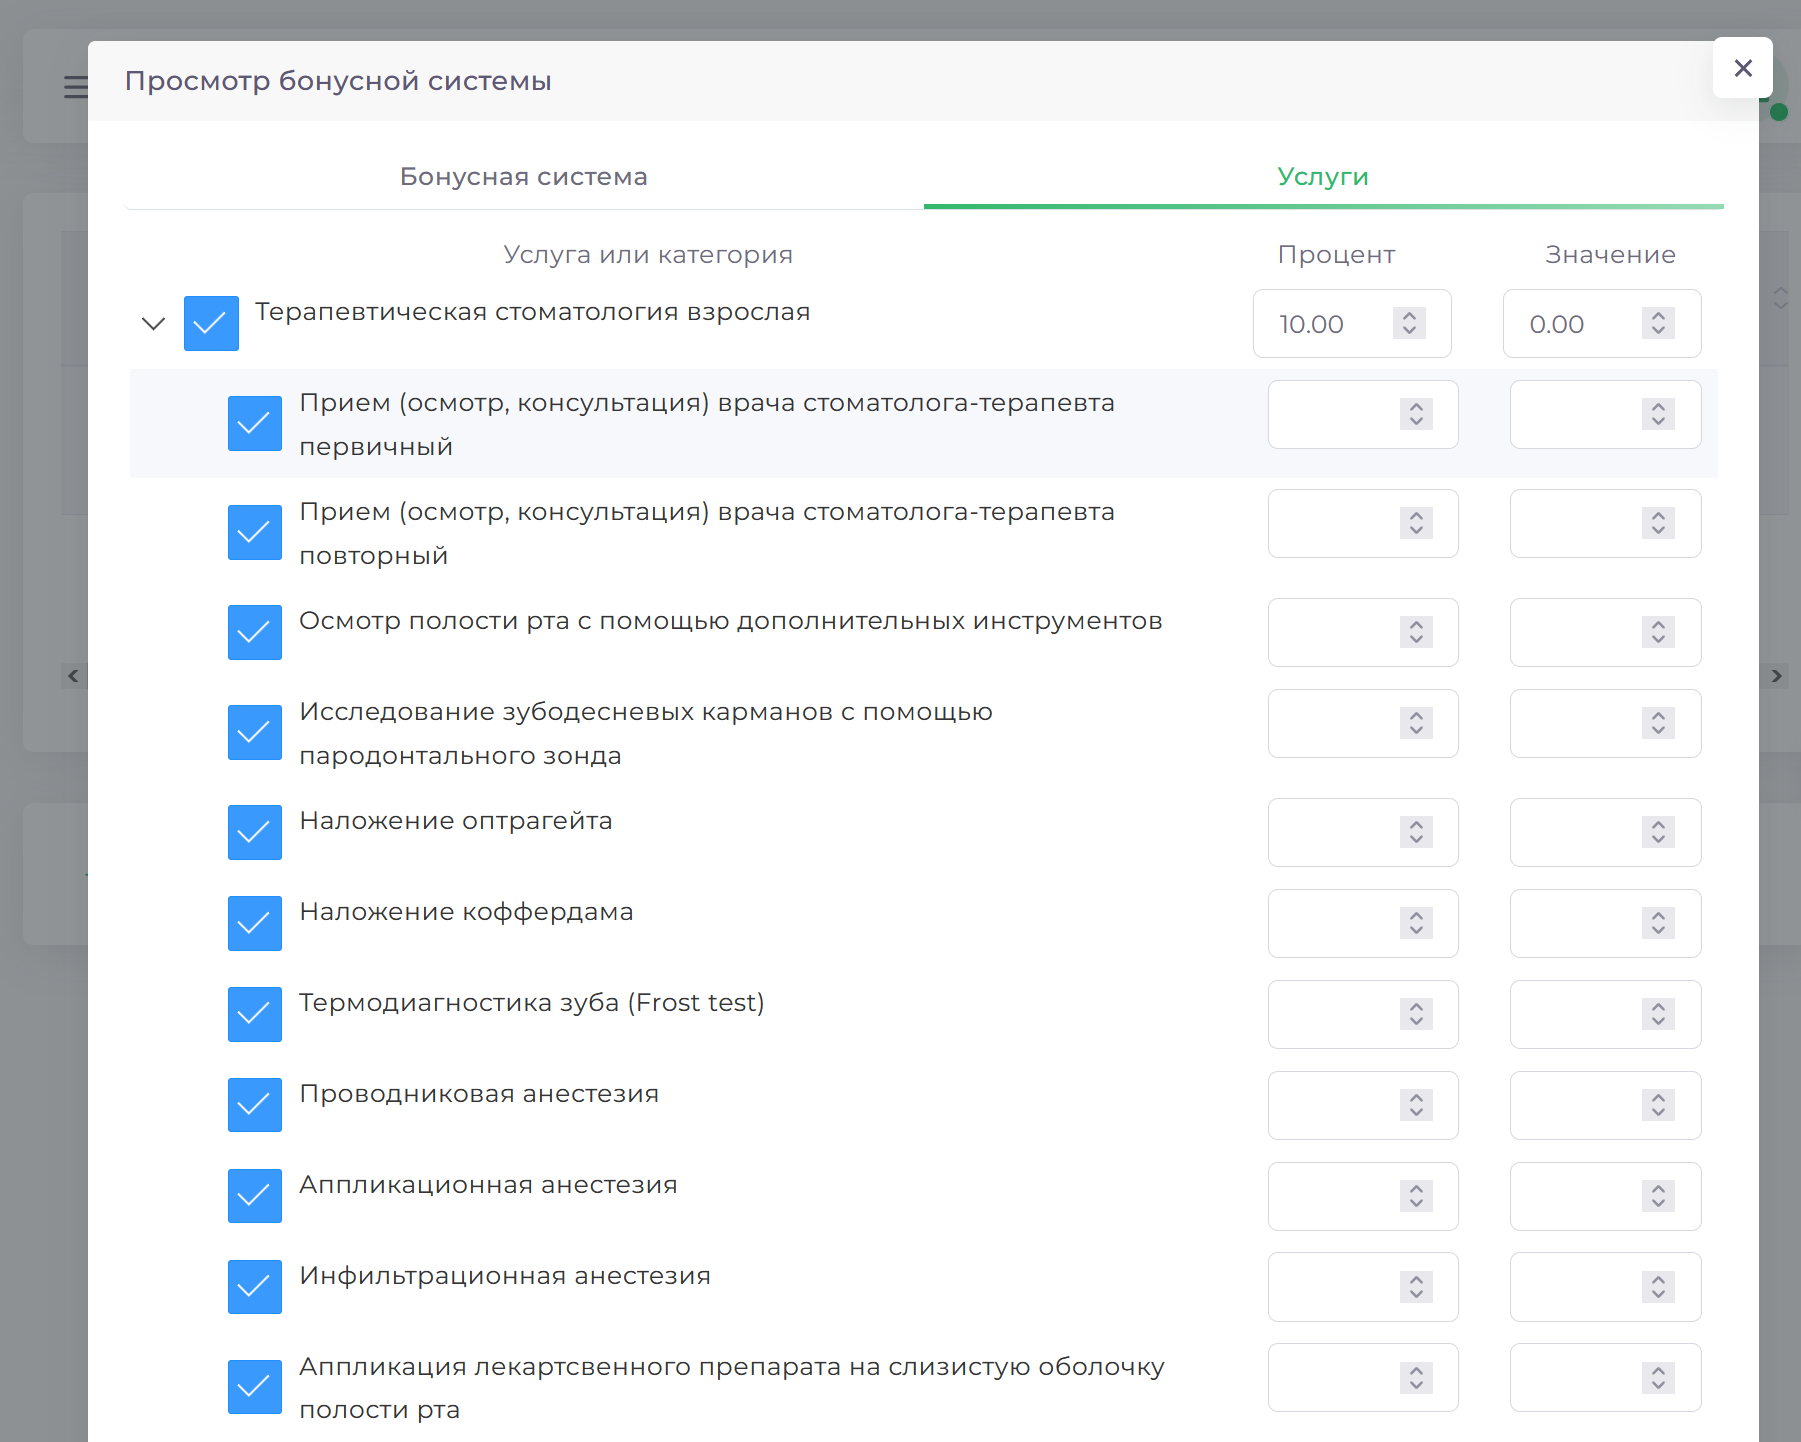1801x1442 pixels.
Task: Toggle Осмотр полости рта checkbox
Action: pyautogui.click(x=255, y=633)
